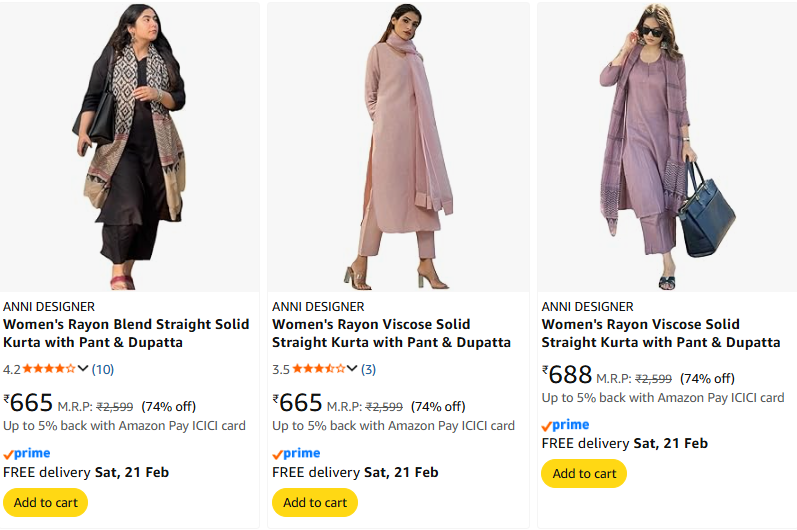
Task: Open the (3) reviews count link
Action: 369,369
